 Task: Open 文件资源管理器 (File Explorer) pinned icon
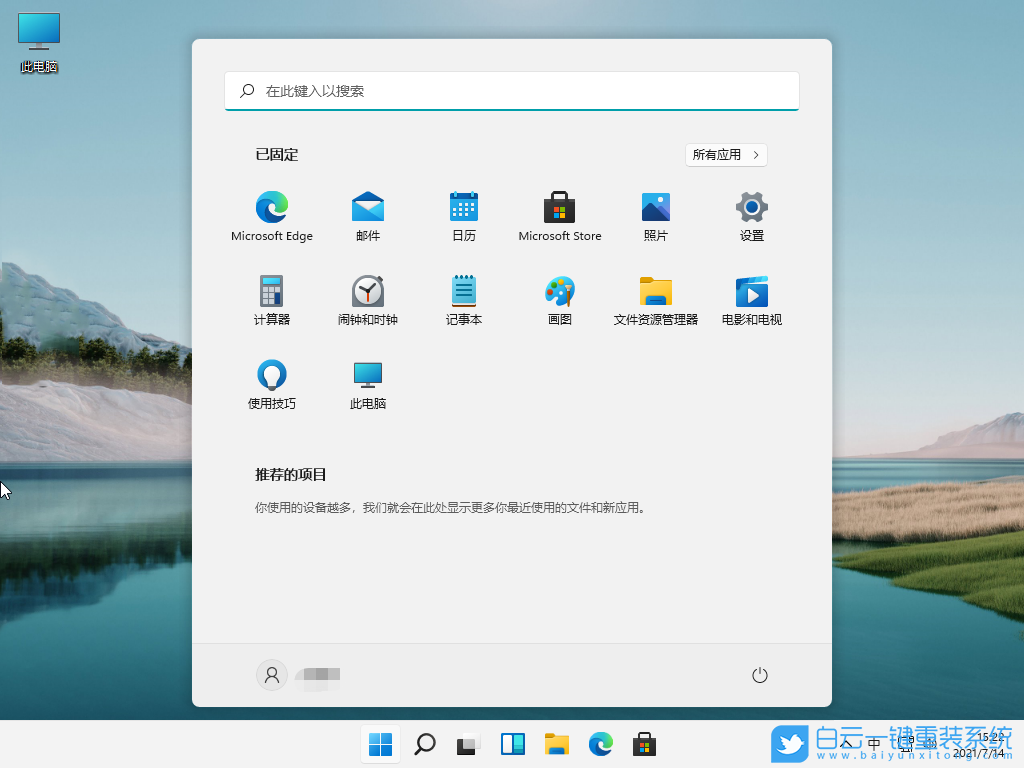pyautogui.click(x=655, y=291)
